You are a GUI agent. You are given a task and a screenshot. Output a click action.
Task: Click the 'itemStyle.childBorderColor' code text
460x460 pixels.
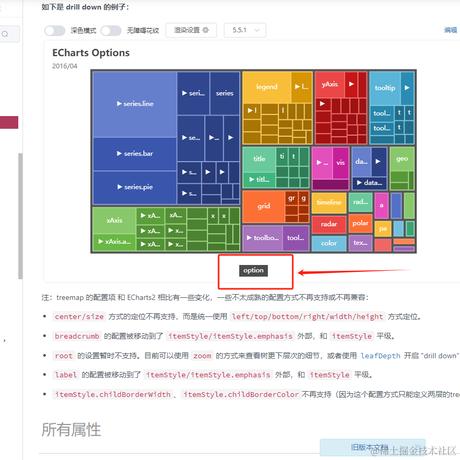241,395
